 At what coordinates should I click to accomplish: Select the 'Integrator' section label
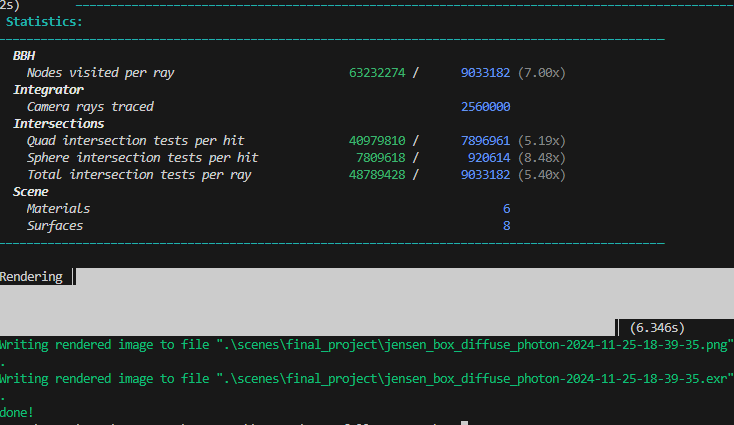(x=48, y=90)
